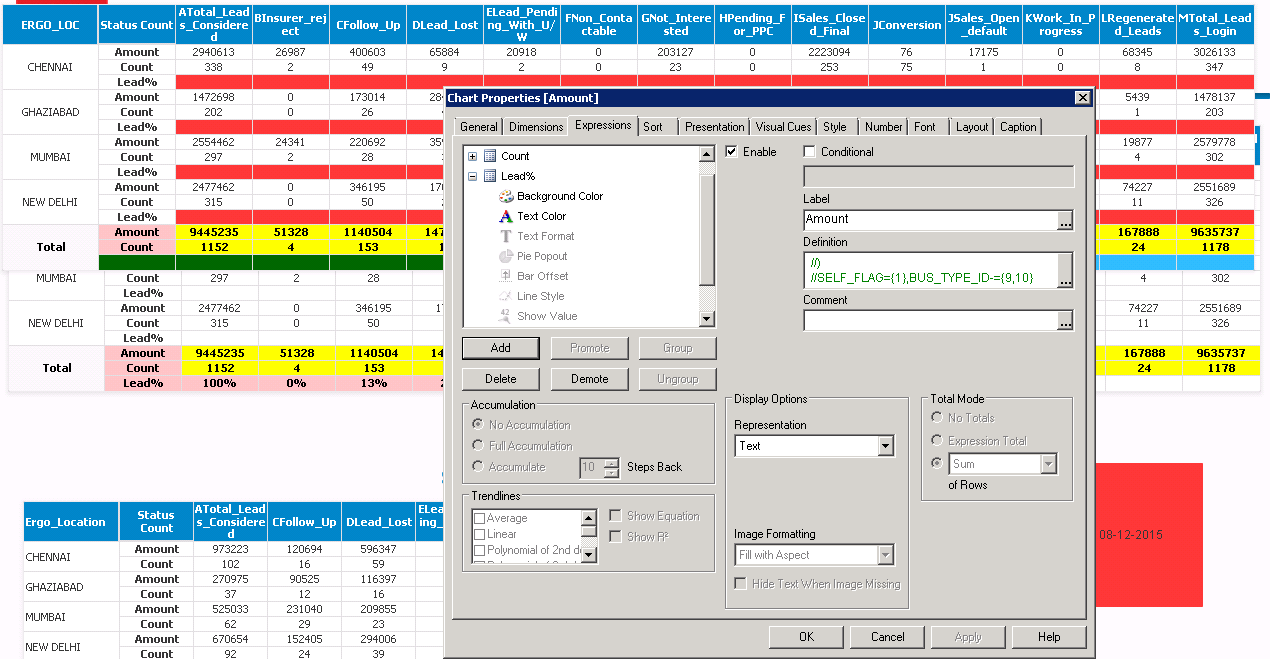
Task: Click the Demote button
Action: (x=590, y=379)
